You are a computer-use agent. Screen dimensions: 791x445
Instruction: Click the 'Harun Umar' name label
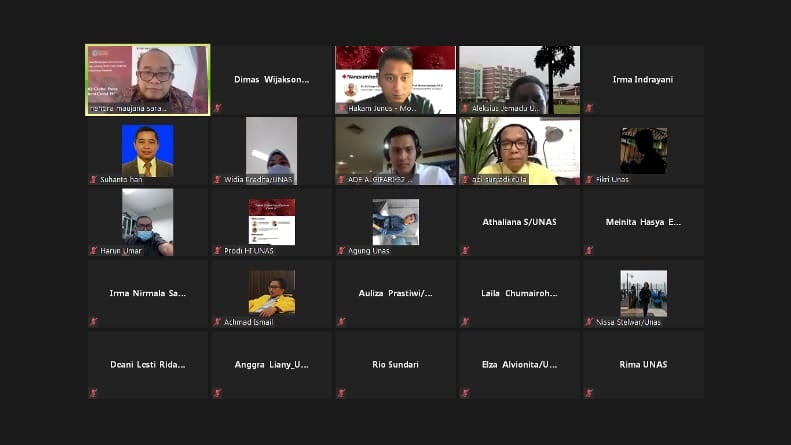pyautogui.click(x=121, y=250)
